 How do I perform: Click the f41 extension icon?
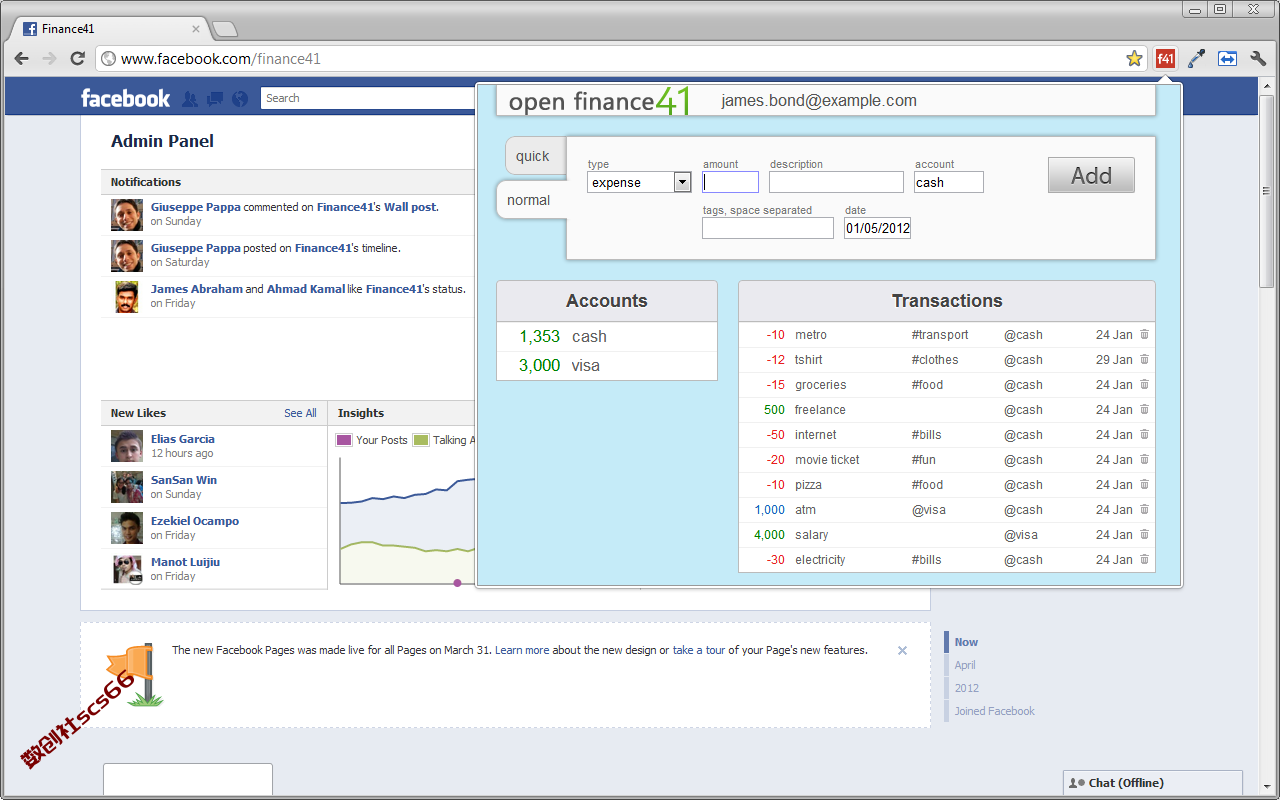(x=1165, y=59)
